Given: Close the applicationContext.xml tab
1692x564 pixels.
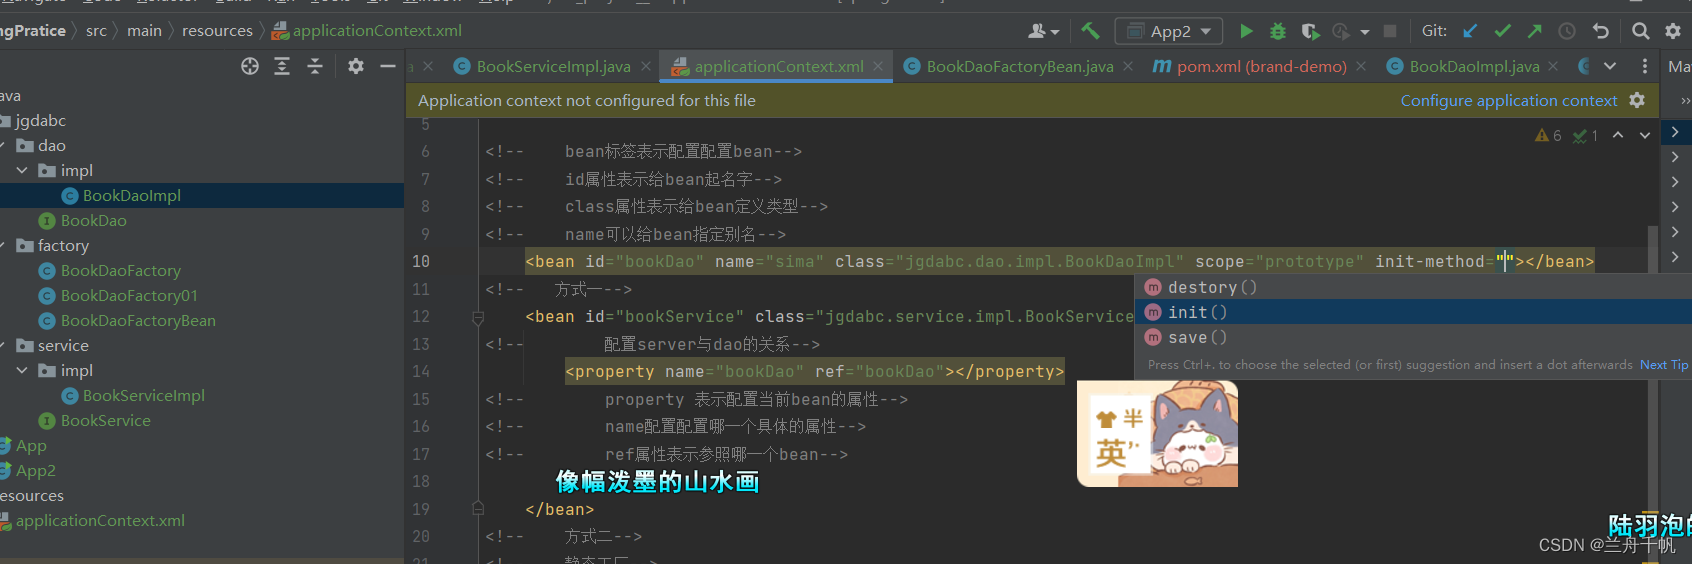Looking at the screenshot, I should point(878,66).
